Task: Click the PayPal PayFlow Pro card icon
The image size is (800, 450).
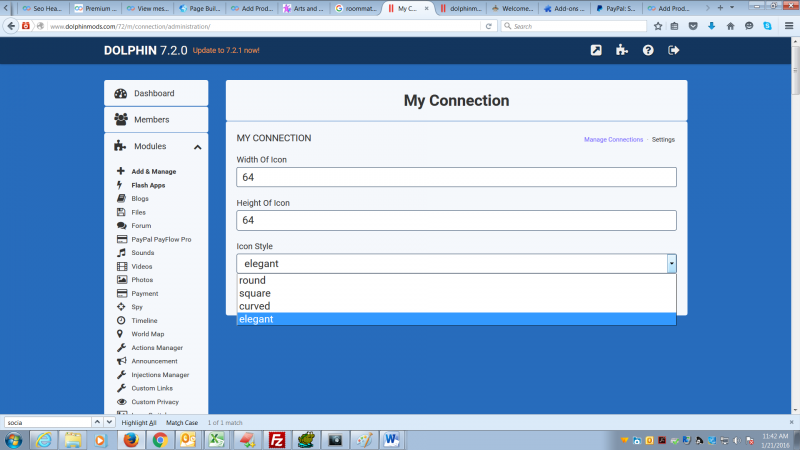Action: (121, 239)
